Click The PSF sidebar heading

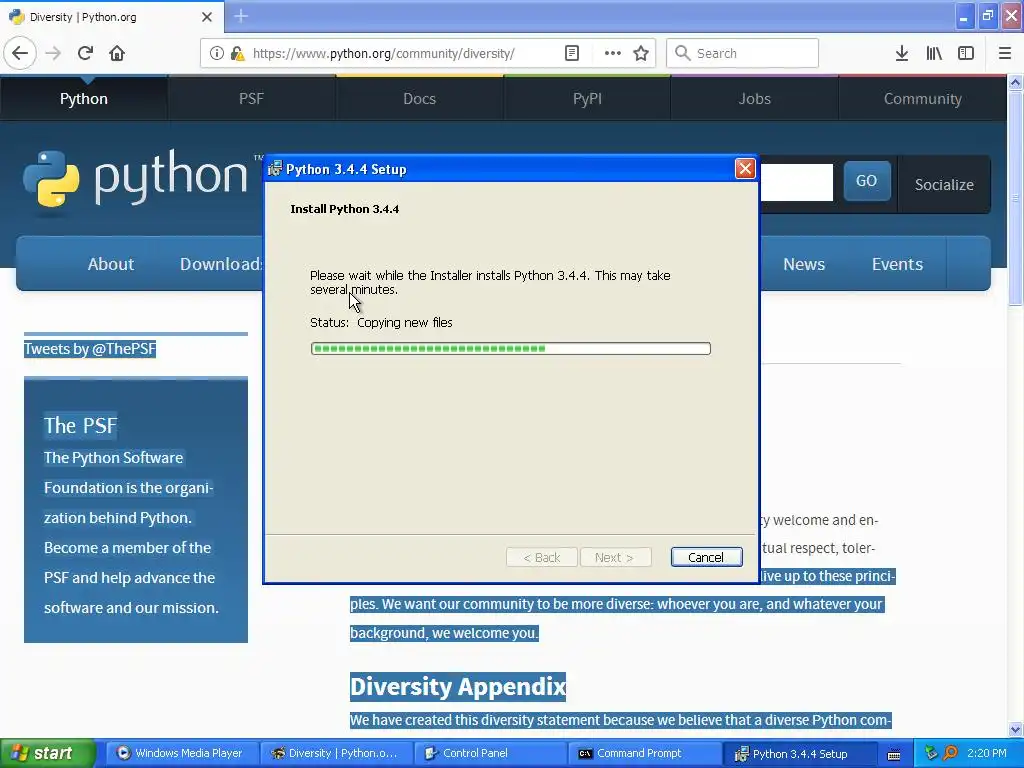click(x=80, y=426)
